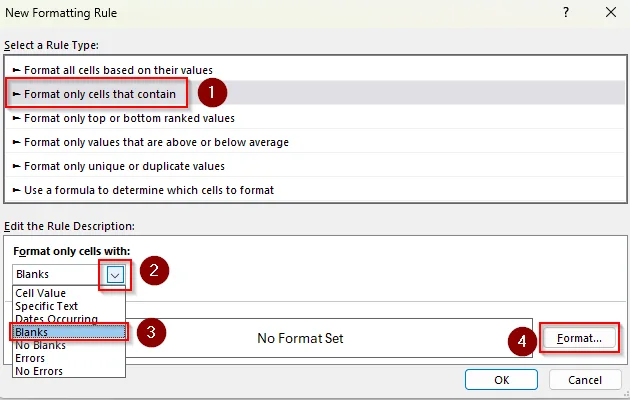Choose 'Use a formula to determine which cells to format'
630x400 pixels.
tap(315, 190)
